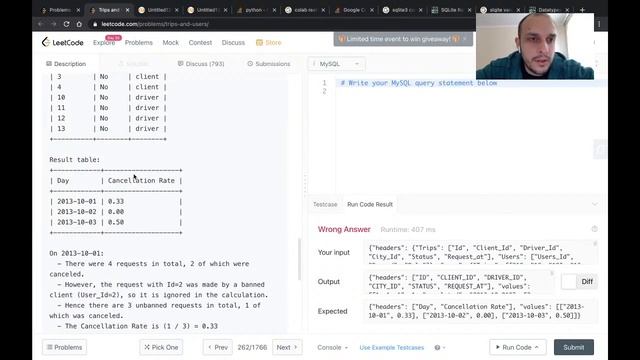Click the '2013-10-01' result table row
The height and width of the screenshot is (360, 640).
[116, 201]
